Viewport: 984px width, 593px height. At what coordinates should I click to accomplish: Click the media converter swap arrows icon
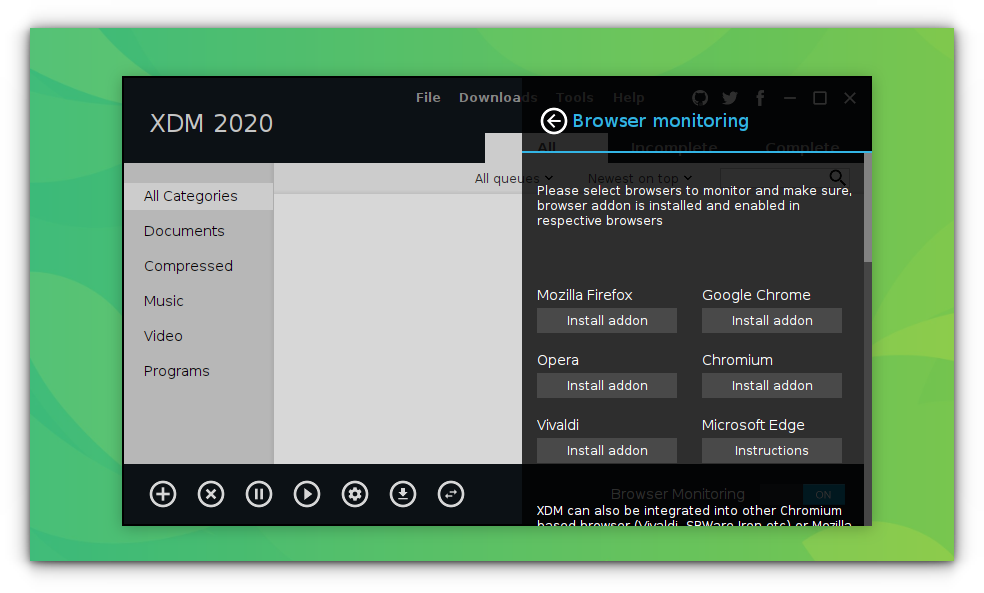click(x=451, y=494)
